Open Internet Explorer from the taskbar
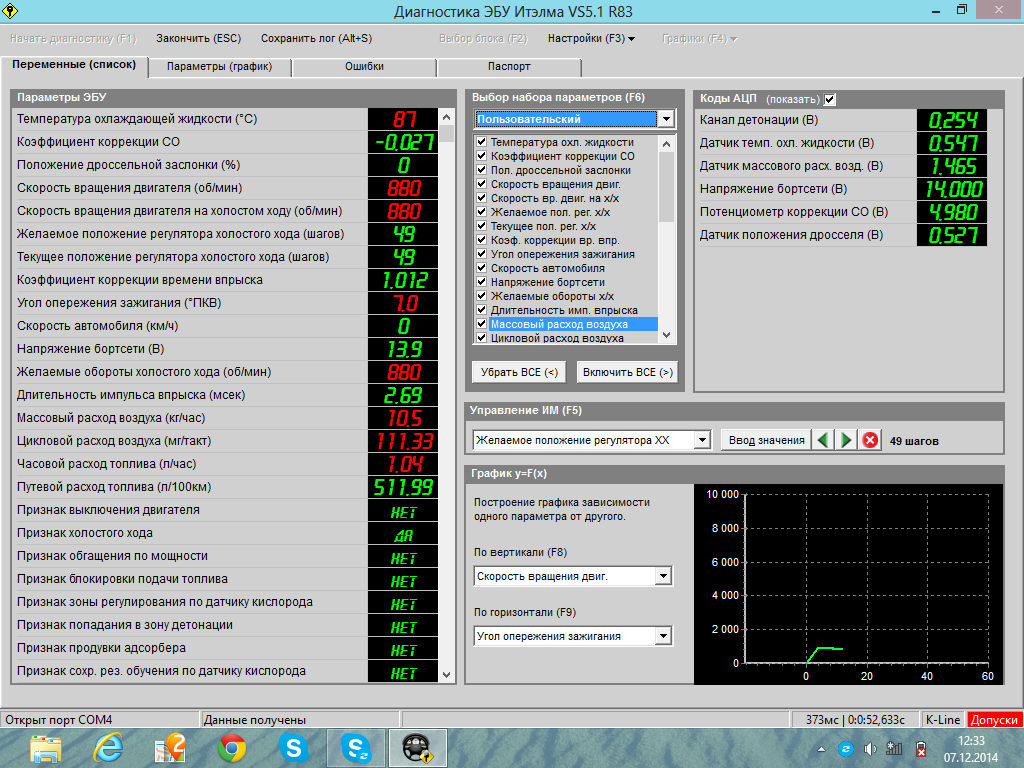The width and height of the screenshot is (1024, 768). (x=107, y=747)
